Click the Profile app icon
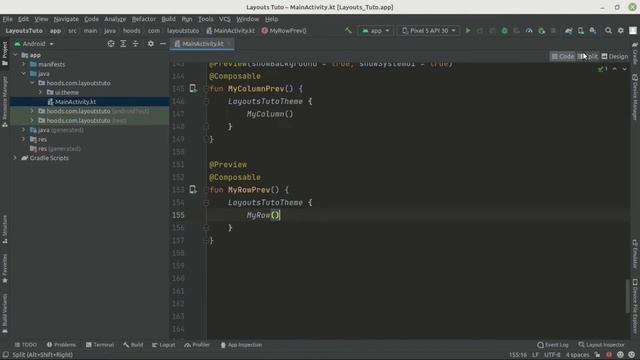This screenshot has width=640, height=360. pos(529,31)
